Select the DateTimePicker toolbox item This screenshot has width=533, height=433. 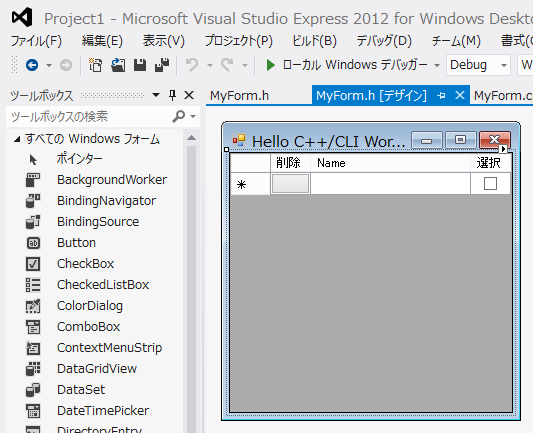coord(103,411)
